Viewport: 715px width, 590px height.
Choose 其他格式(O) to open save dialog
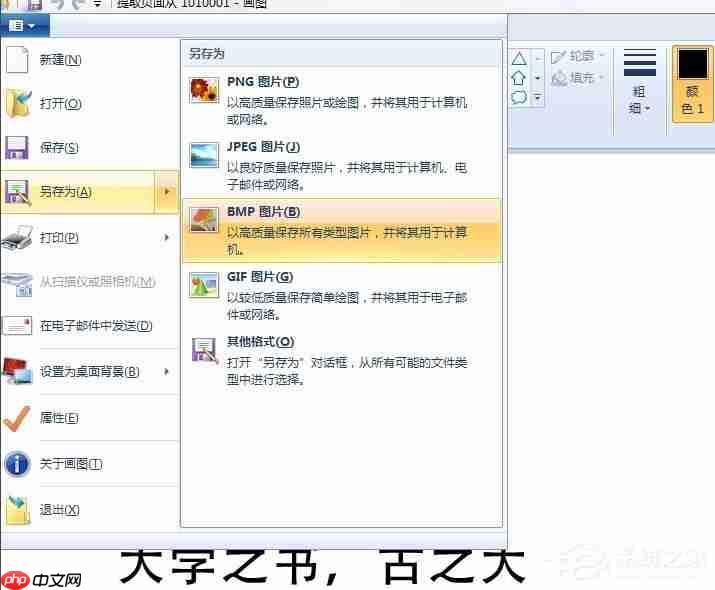pyautogui.click(x=341, y=360)
